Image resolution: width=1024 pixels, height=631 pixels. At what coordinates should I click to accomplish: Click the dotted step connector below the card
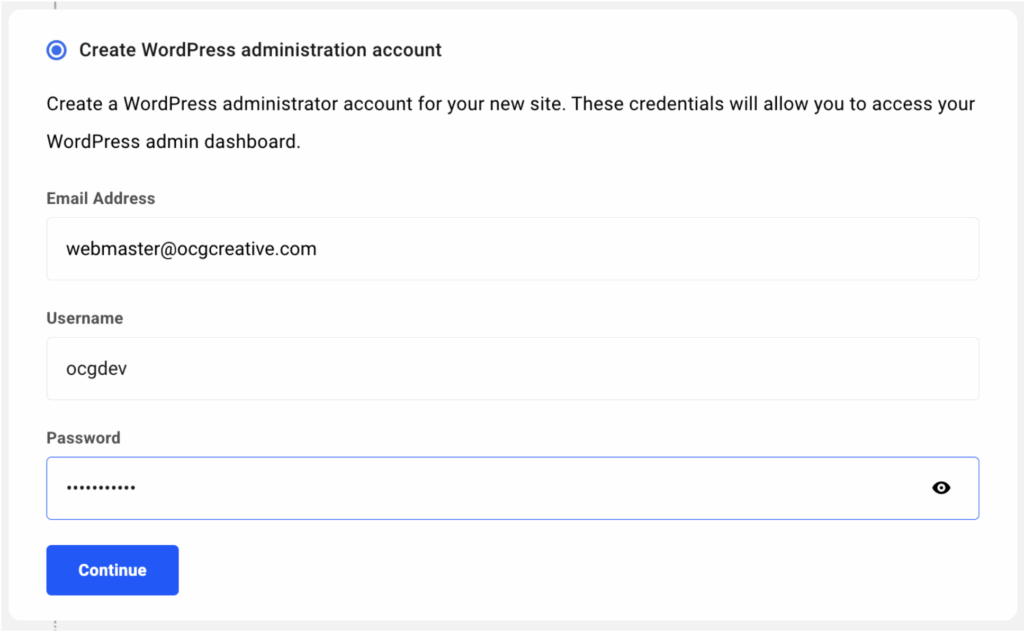(x=55, y=626)
